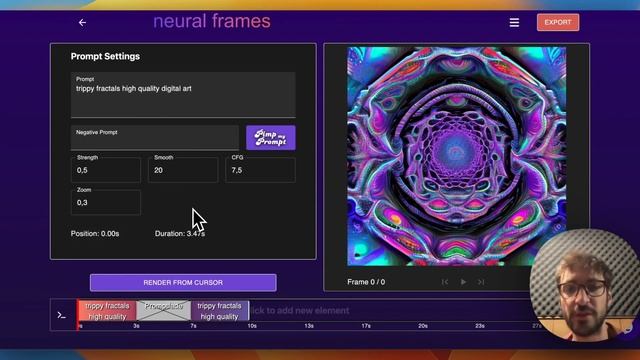Viewport: 640px width, 360px height.
Task: Edit the CFG value field
Action: tap(260, 169)
